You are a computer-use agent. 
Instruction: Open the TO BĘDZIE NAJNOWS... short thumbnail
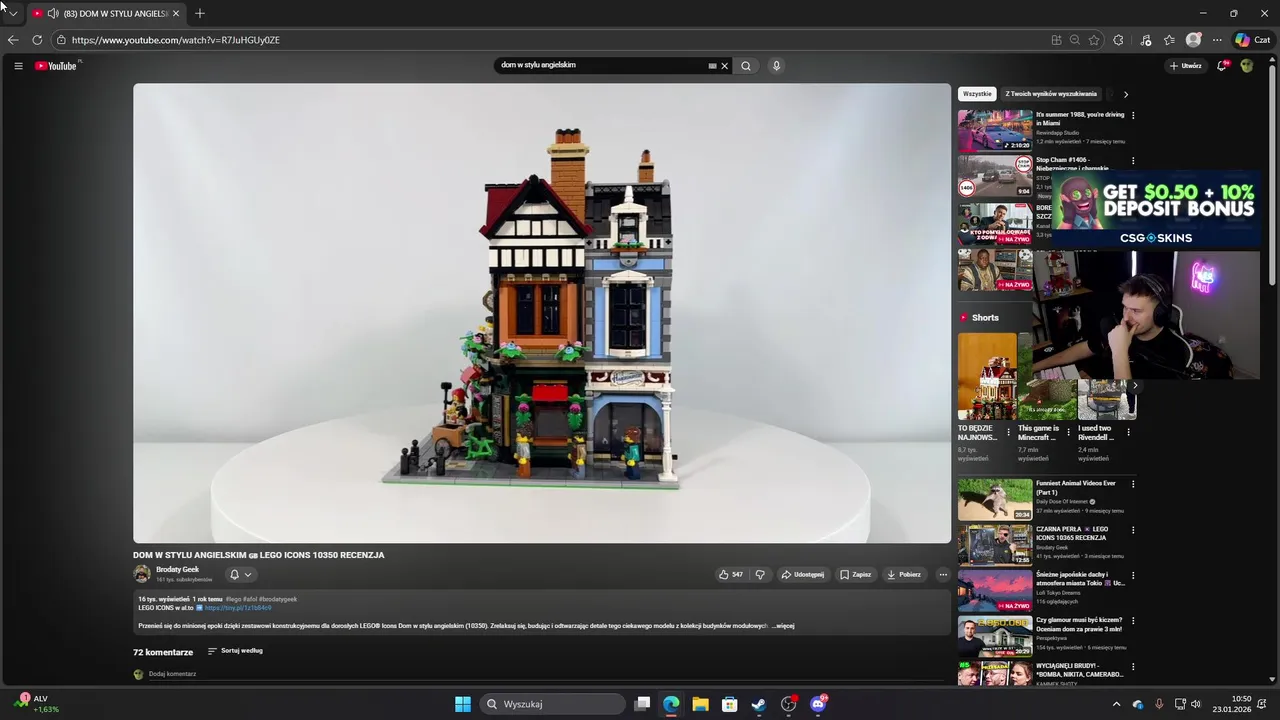point(987,377)
